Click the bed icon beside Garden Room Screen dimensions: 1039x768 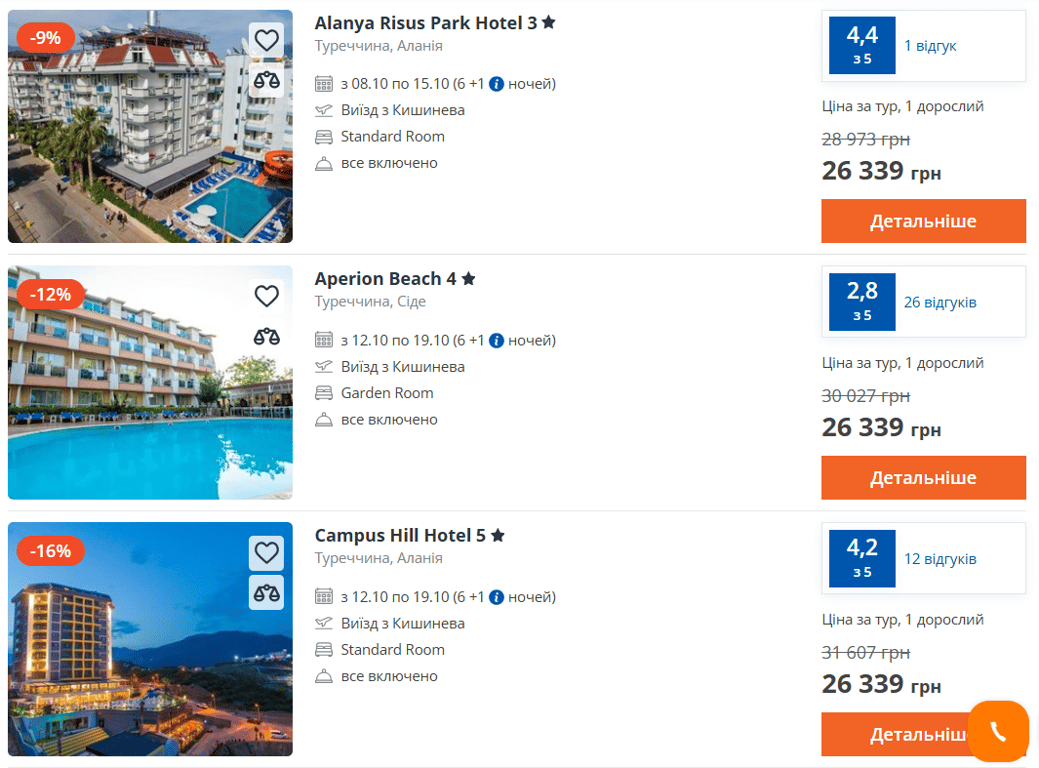(324, 393)
